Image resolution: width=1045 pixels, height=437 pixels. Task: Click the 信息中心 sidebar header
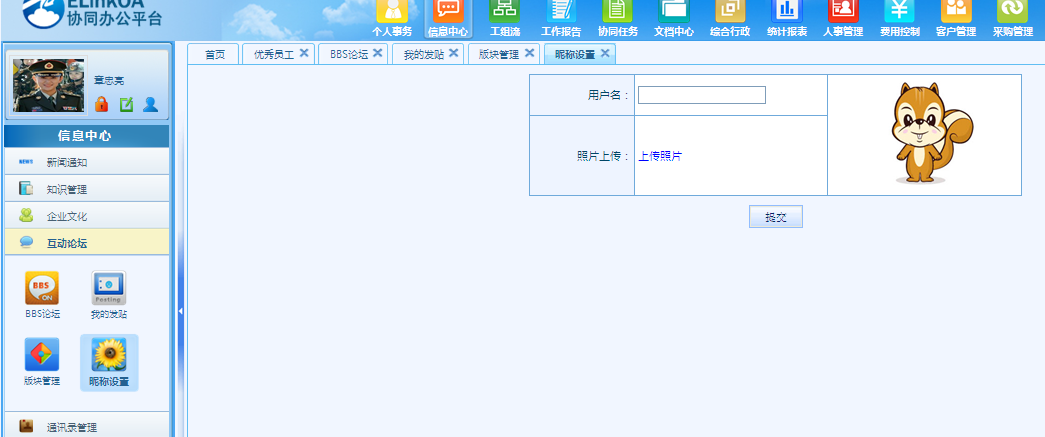click(85, 136)
